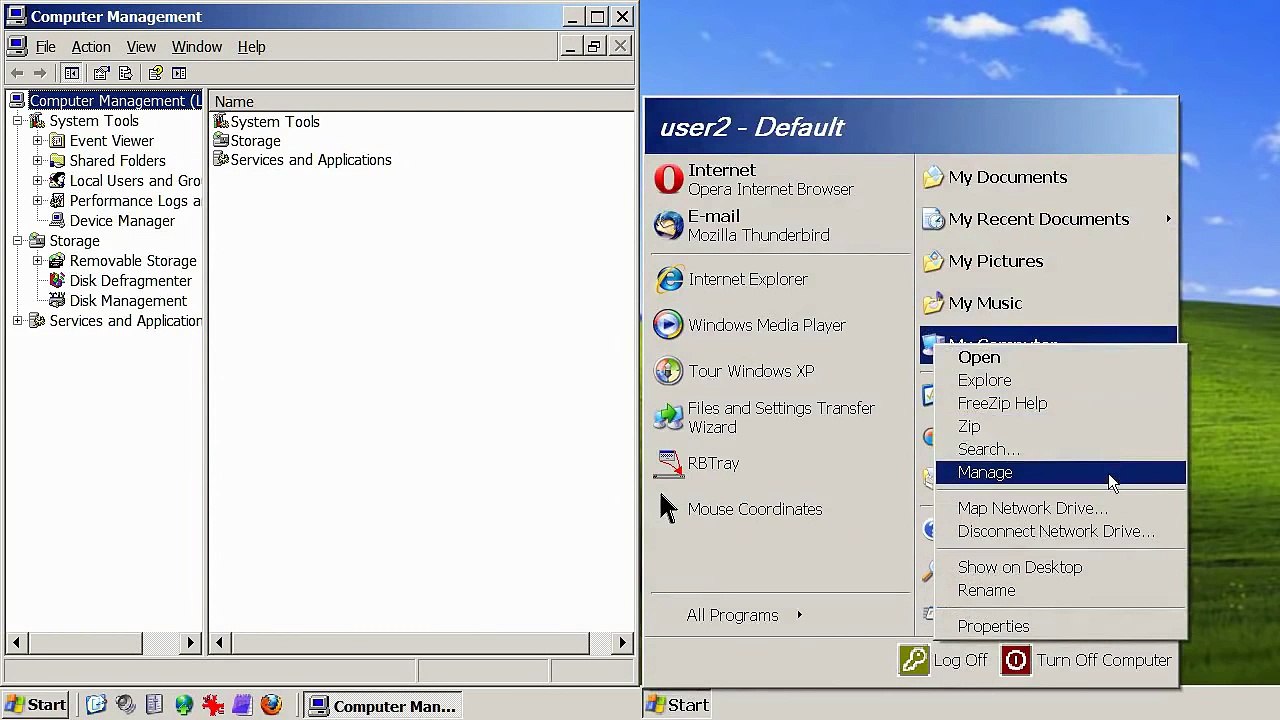Expand the Services and Applications tree node

click(17, 321)
